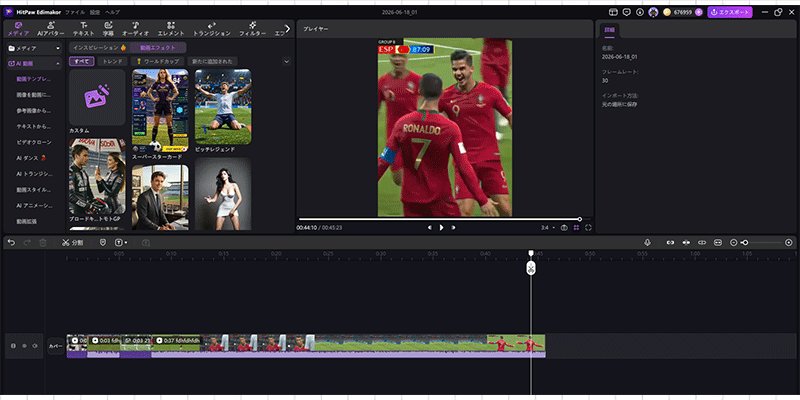Select the スーパースターカード template

(160, 110)
